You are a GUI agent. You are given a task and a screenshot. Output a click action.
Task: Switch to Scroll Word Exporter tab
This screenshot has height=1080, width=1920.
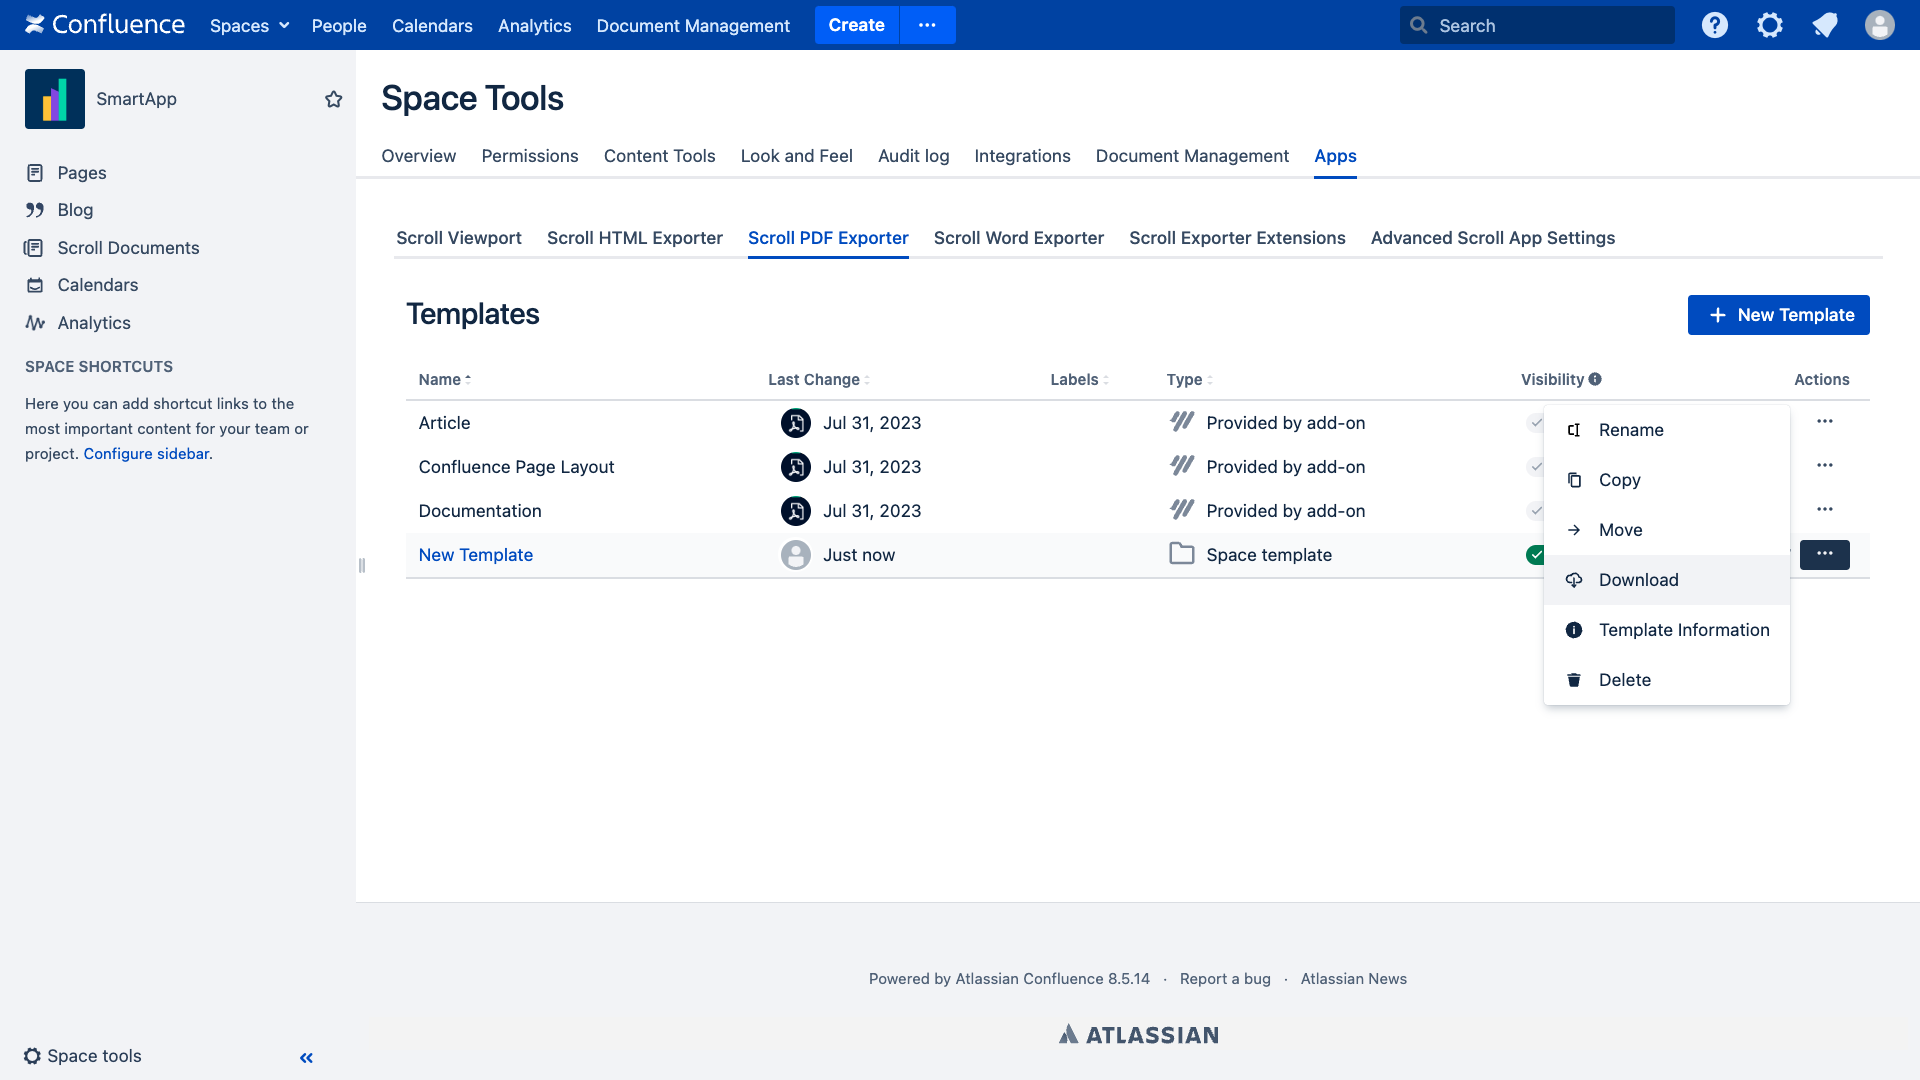[1018, 238]
